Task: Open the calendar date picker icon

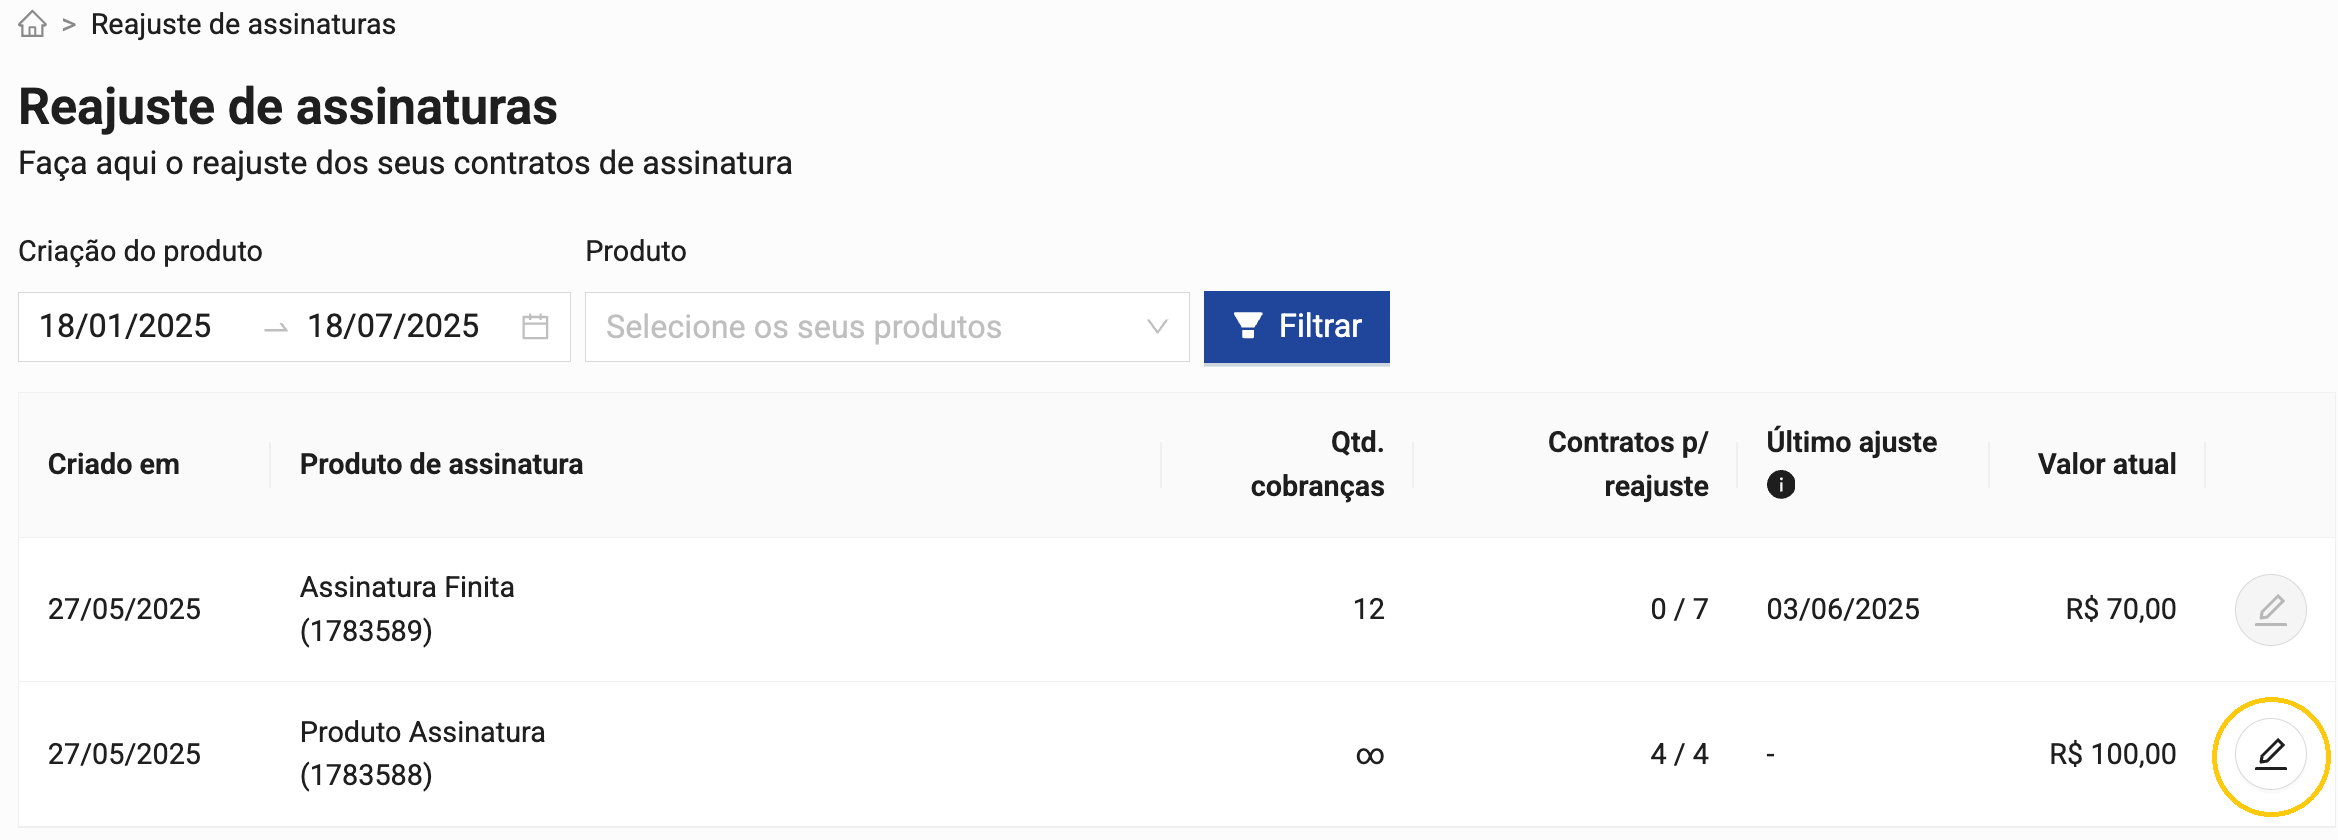Action: [x=535, y=327]
